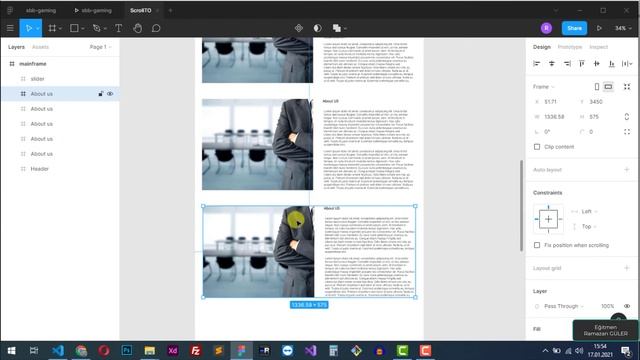Open horizontal constraint Left dropdown
Image resolution: width=640 pixels, height=360 pixels.
pos(589,211)
